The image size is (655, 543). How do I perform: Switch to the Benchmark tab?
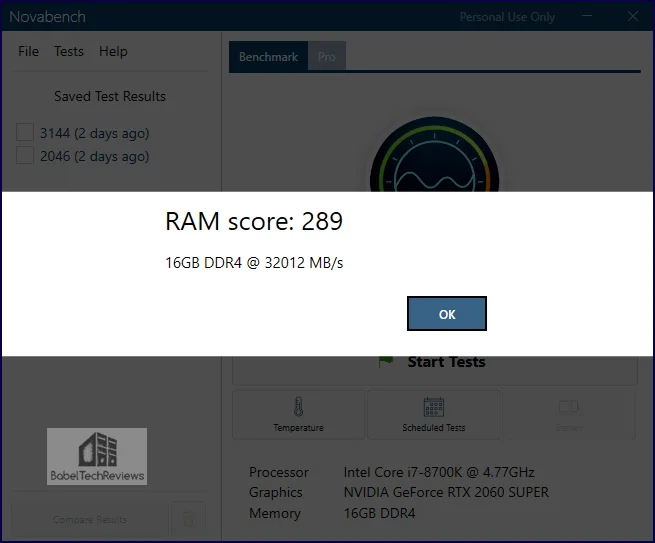click(x=268, y=56)
